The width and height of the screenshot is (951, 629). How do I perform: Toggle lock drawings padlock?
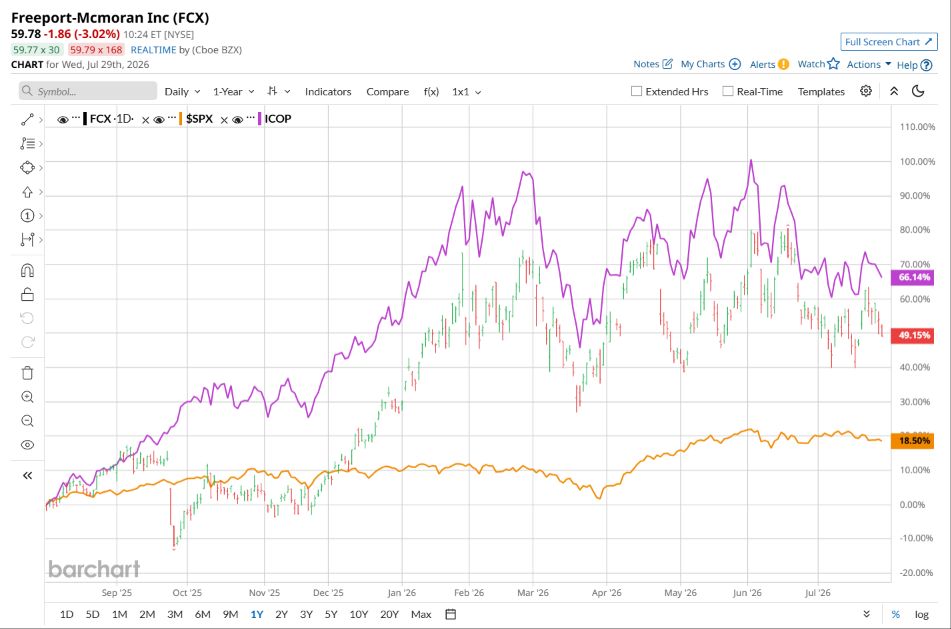click(27, 294)
